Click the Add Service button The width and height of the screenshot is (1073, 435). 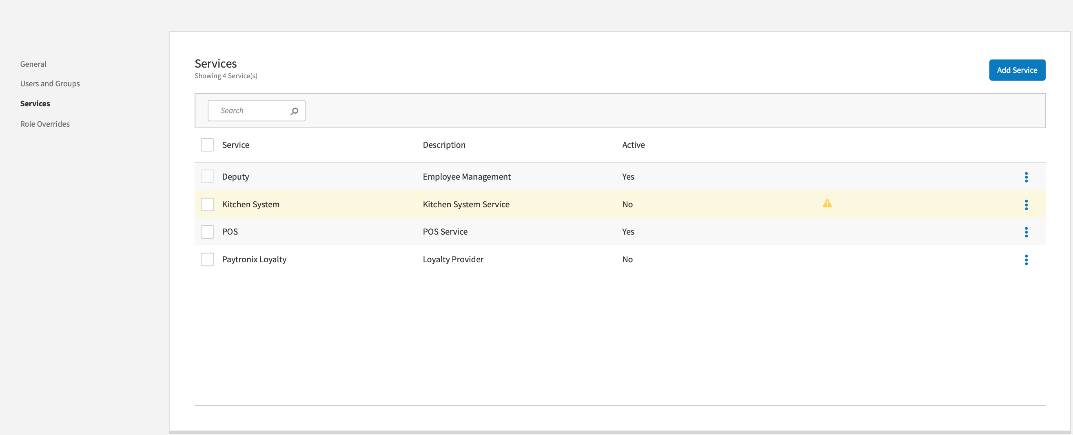[1017, 70]
